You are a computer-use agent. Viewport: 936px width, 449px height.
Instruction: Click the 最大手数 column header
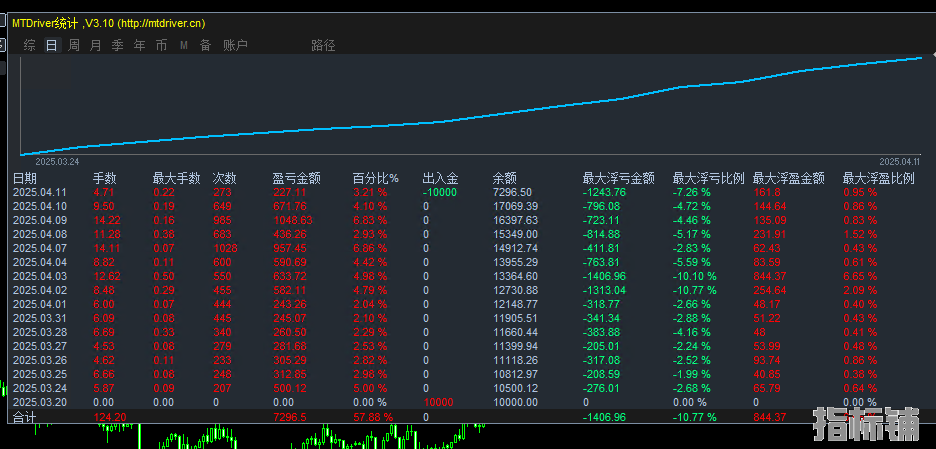[x=177, y=178]
